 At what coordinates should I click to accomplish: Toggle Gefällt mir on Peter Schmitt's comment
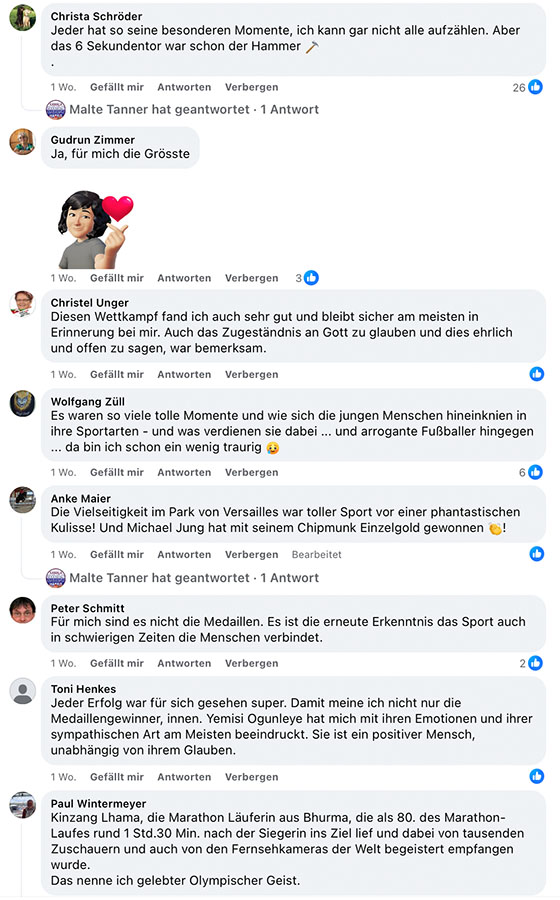pyautogui.click(x=116, y=663)
